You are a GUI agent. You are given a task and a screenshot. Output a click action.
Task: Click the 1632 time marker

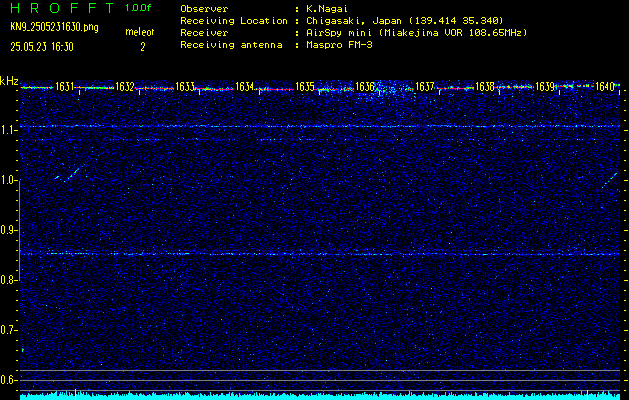click(x=124, y=87)
